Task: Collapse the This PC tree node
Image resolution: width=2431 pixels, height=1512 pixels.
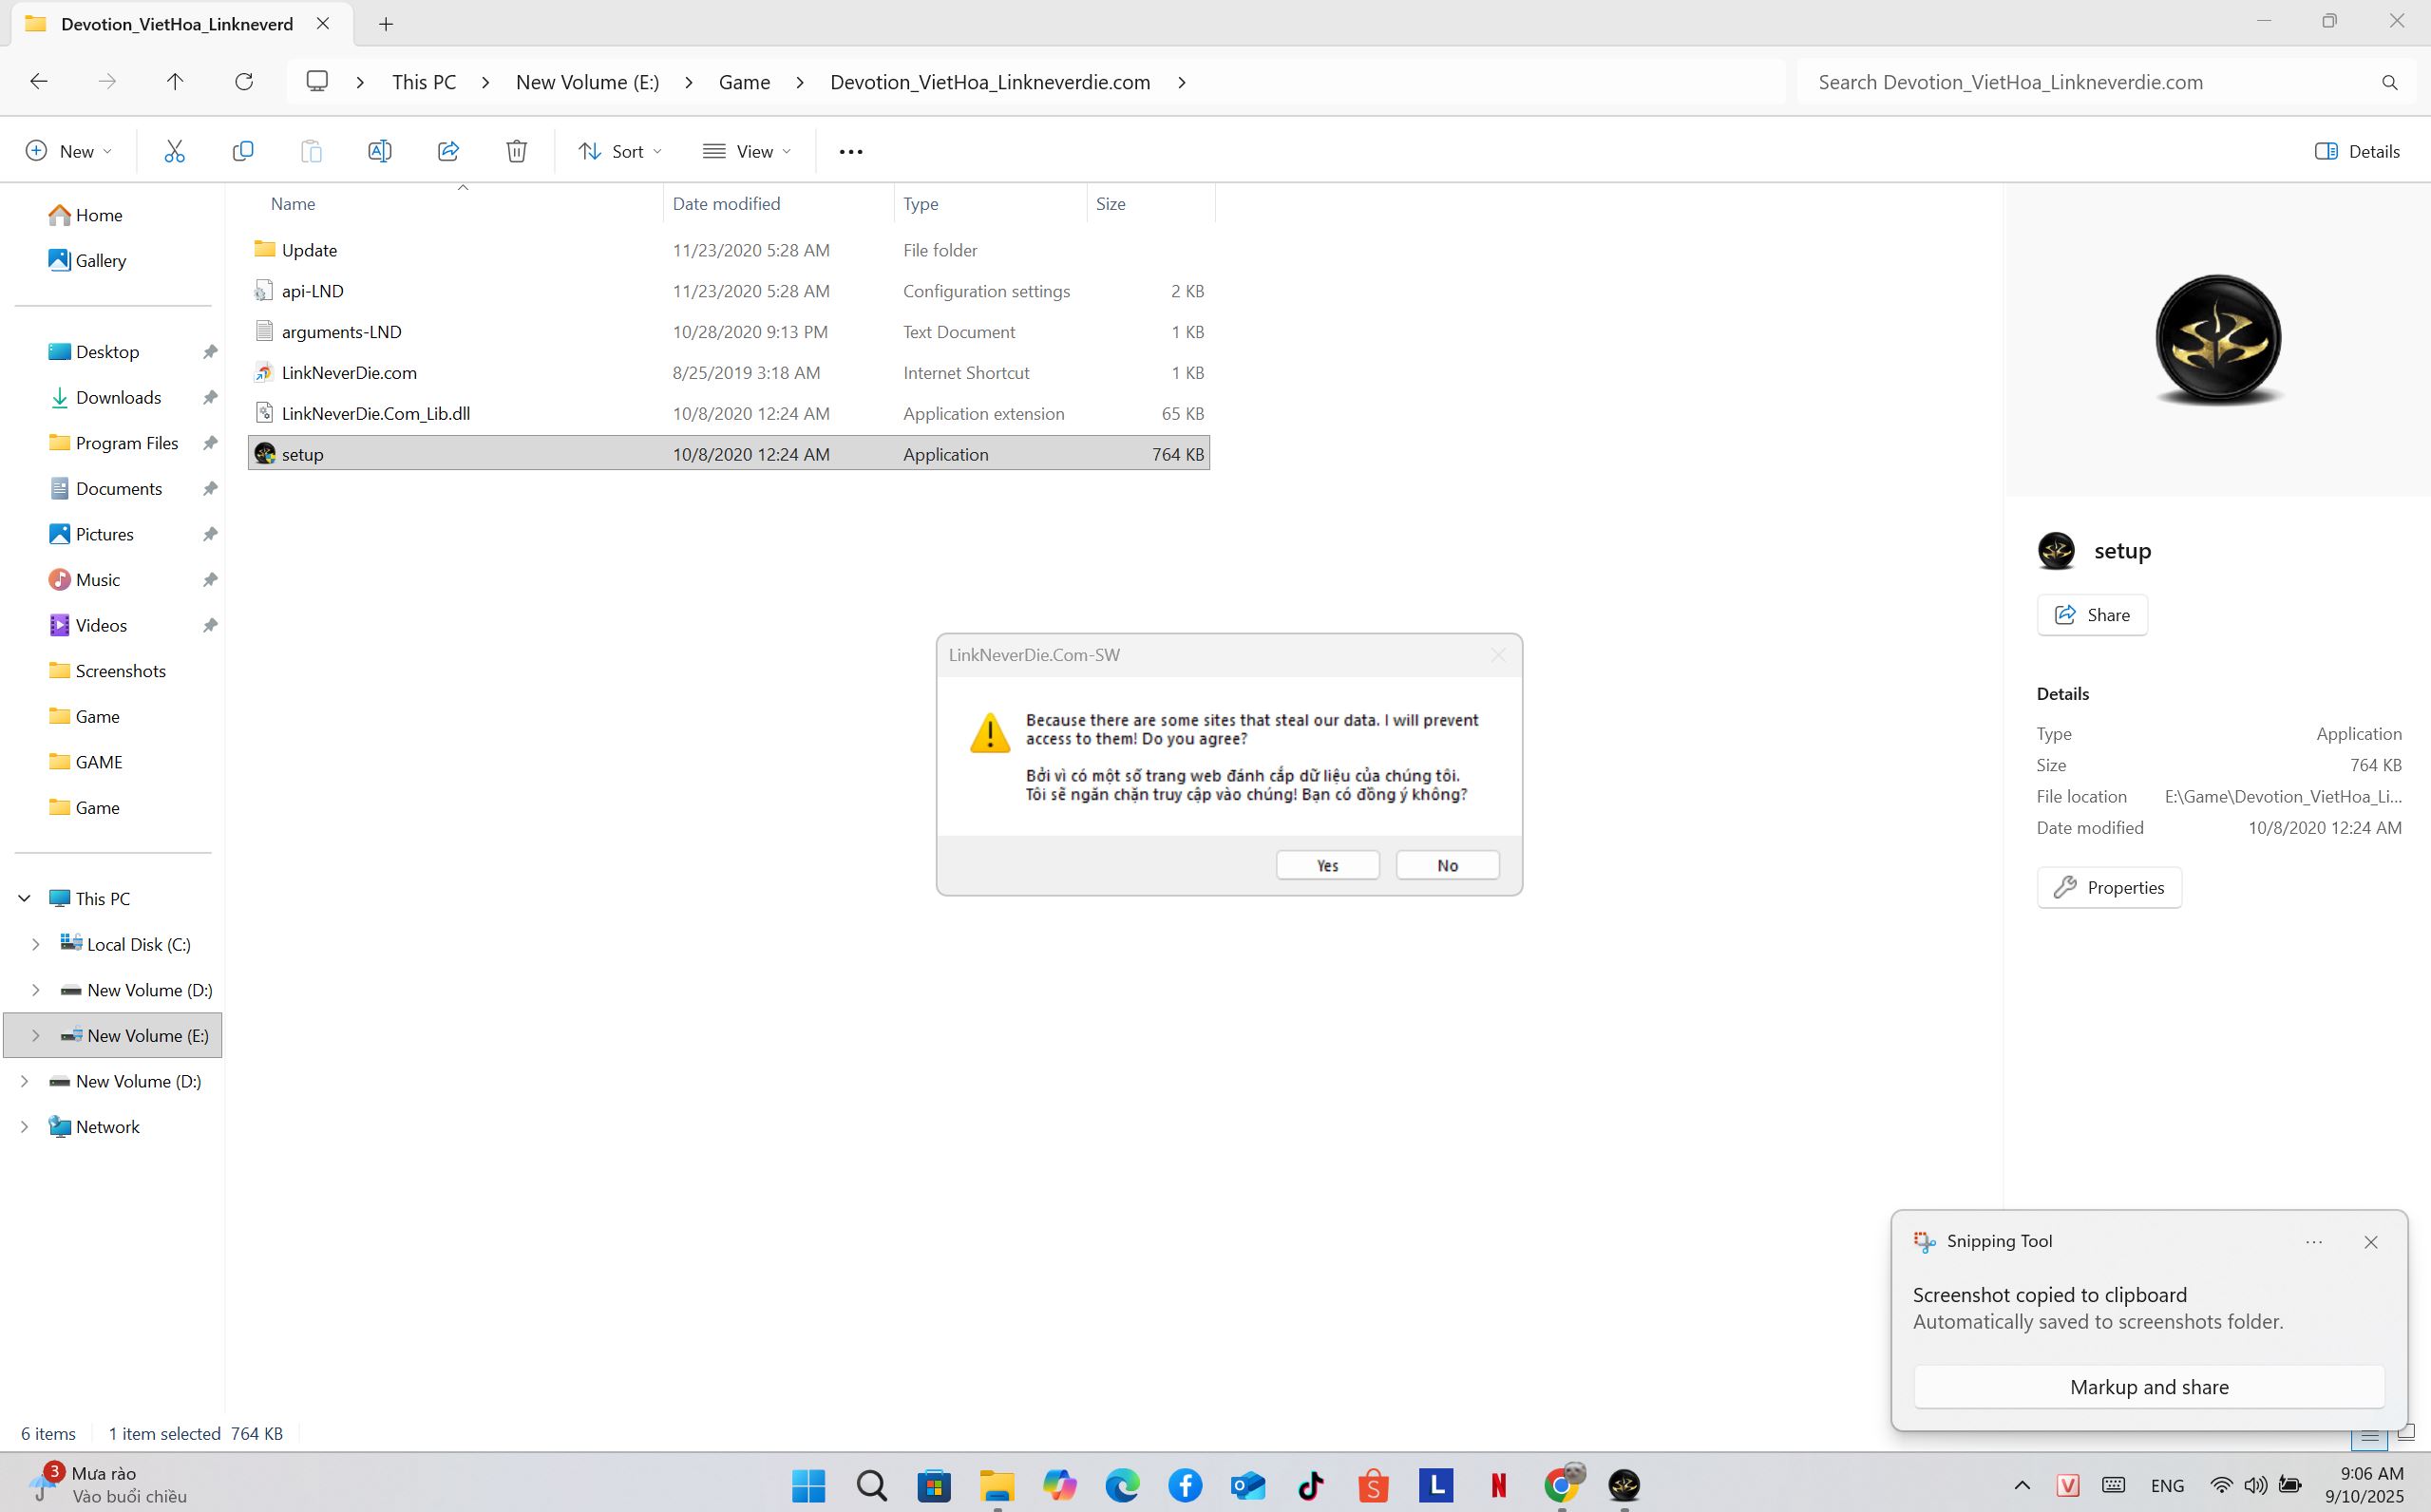Action: [24, 898]
